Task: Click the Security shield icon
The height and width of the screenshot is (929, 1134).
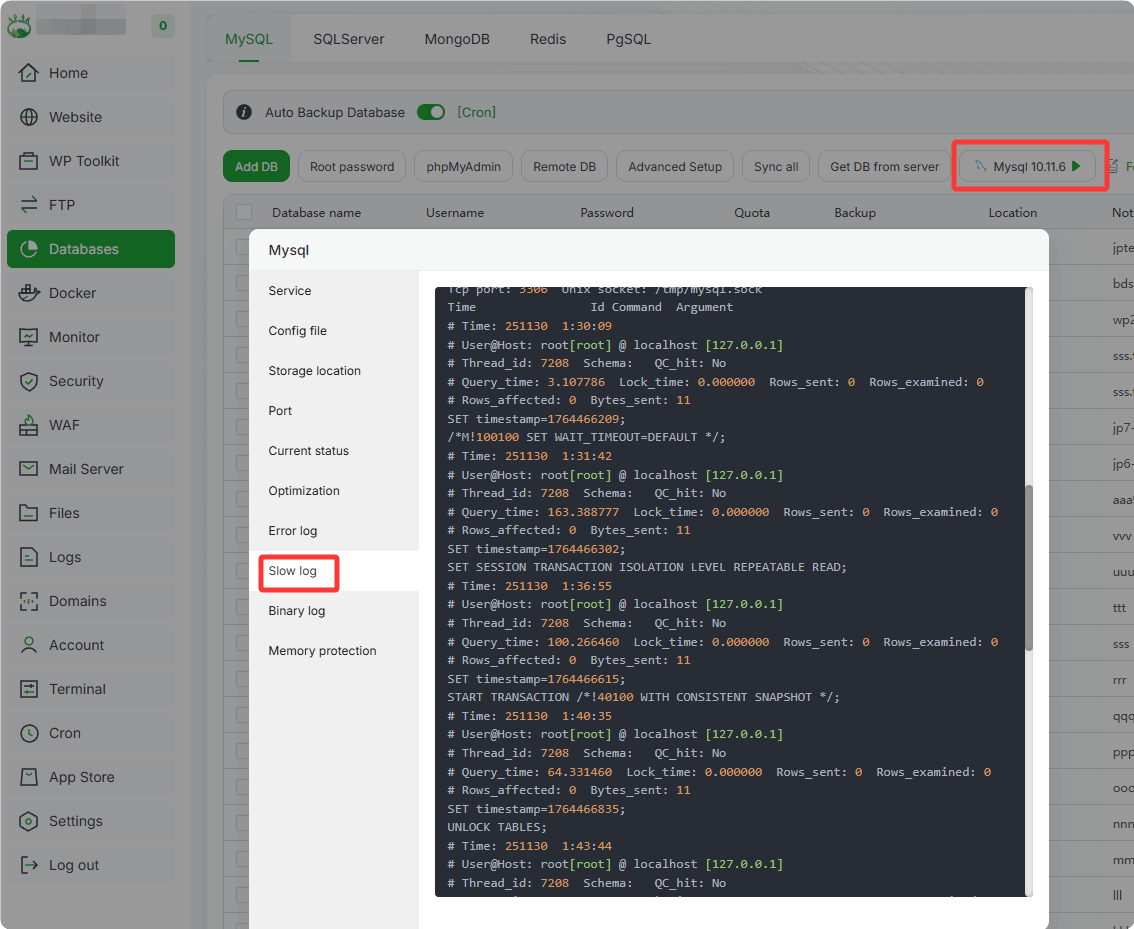Action: [29, 381]
